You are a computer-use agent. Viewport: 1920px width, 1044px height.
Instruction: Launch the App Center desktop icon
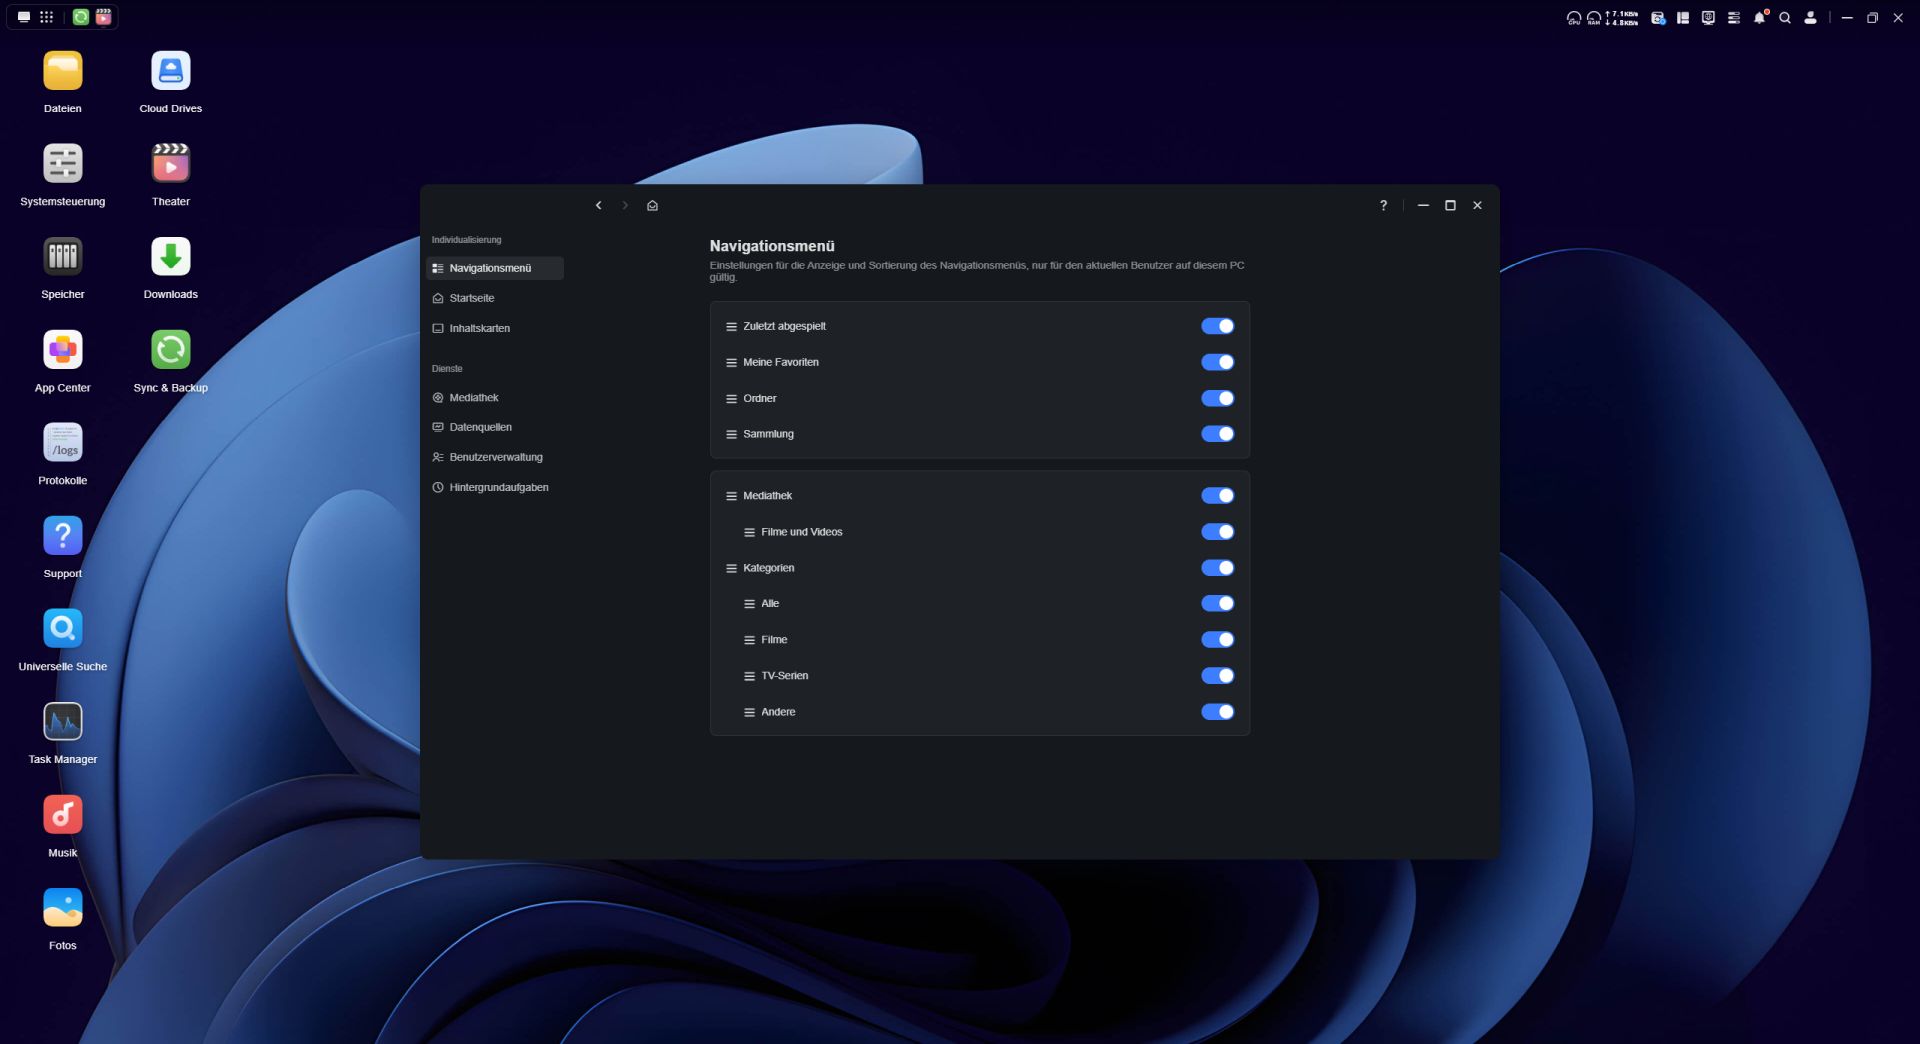62,350
